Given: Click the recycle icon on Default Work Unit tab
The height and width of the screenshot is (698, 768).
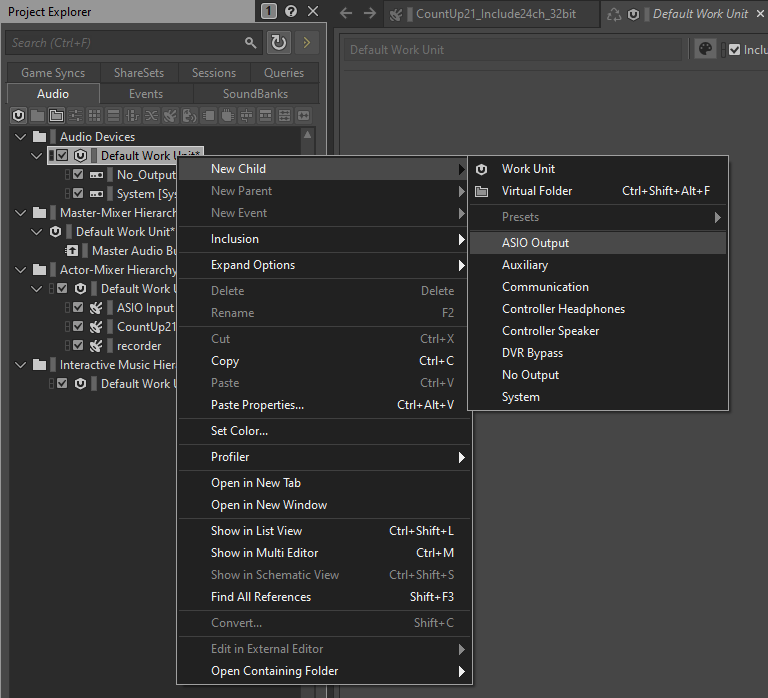Looking at the screenshot, I should click(x=614, y=14).
